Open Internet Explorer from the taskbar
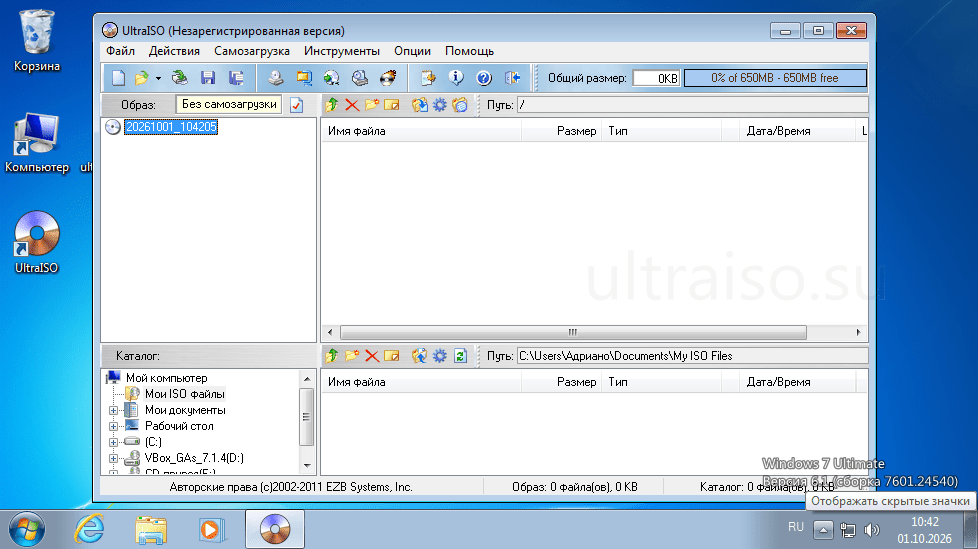The image size is (978, 549). click(90, 530)
